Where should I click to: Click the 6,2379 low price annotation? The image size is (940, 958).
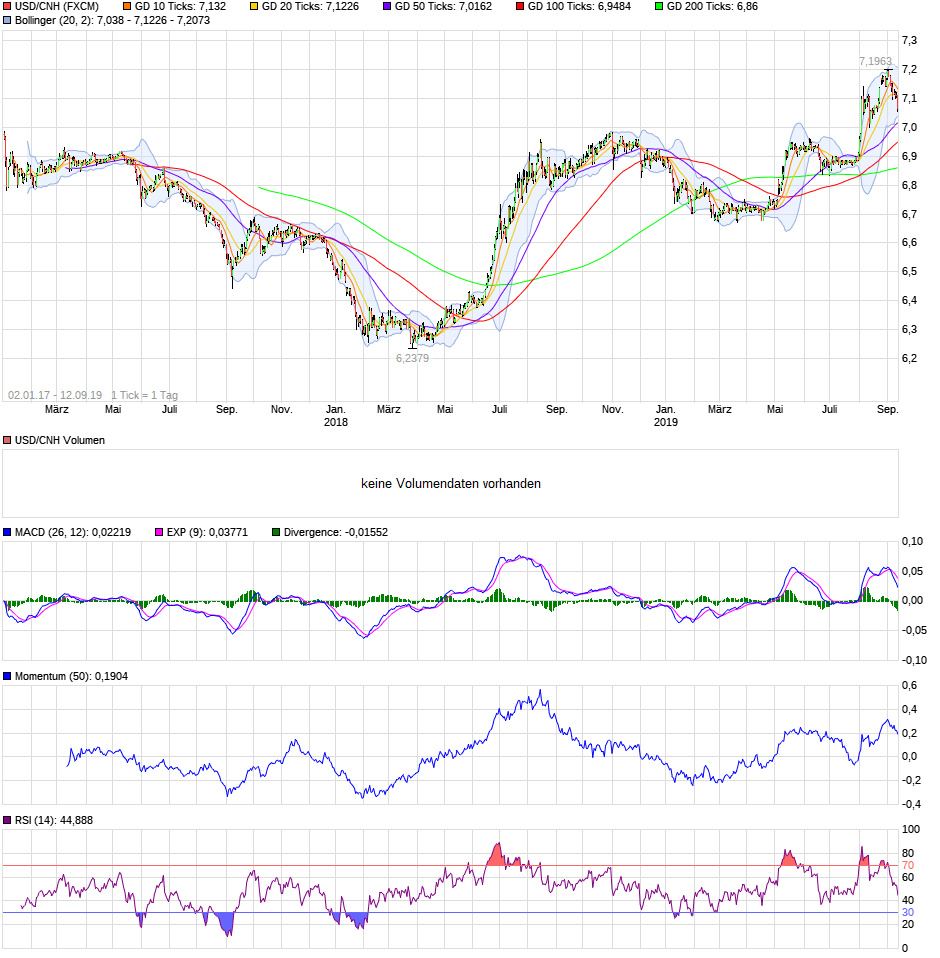412,359
